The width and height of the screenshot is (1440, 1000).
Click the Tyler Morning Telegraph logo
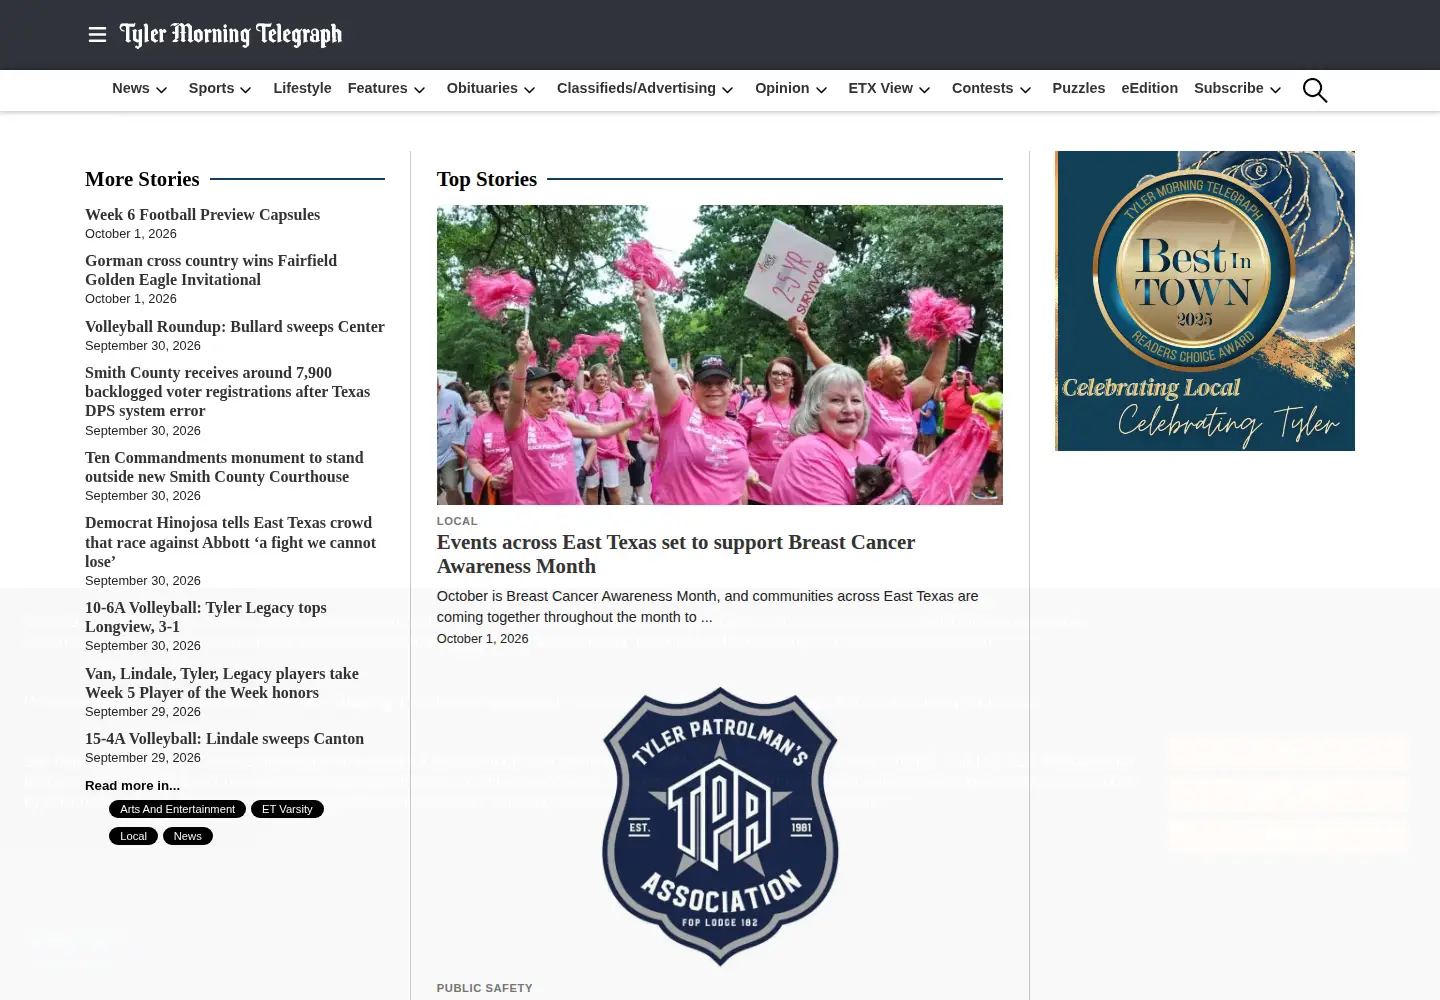coord(231,35)
